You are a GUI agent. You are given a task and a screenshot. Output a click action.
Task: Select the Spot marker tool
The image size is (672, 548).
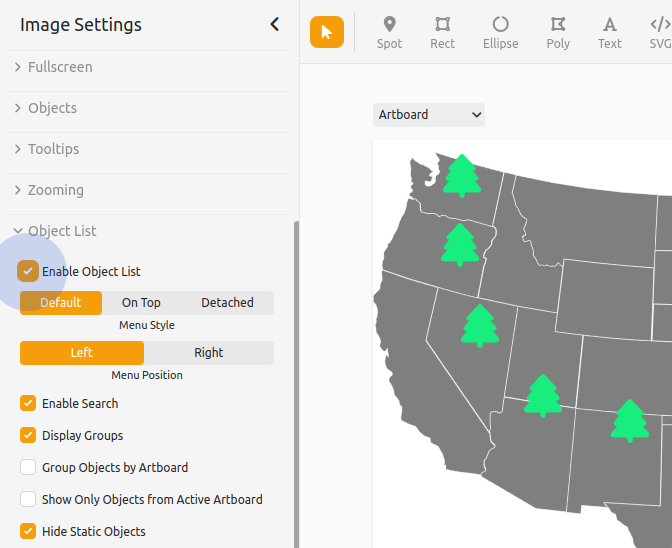coord(389,32)
